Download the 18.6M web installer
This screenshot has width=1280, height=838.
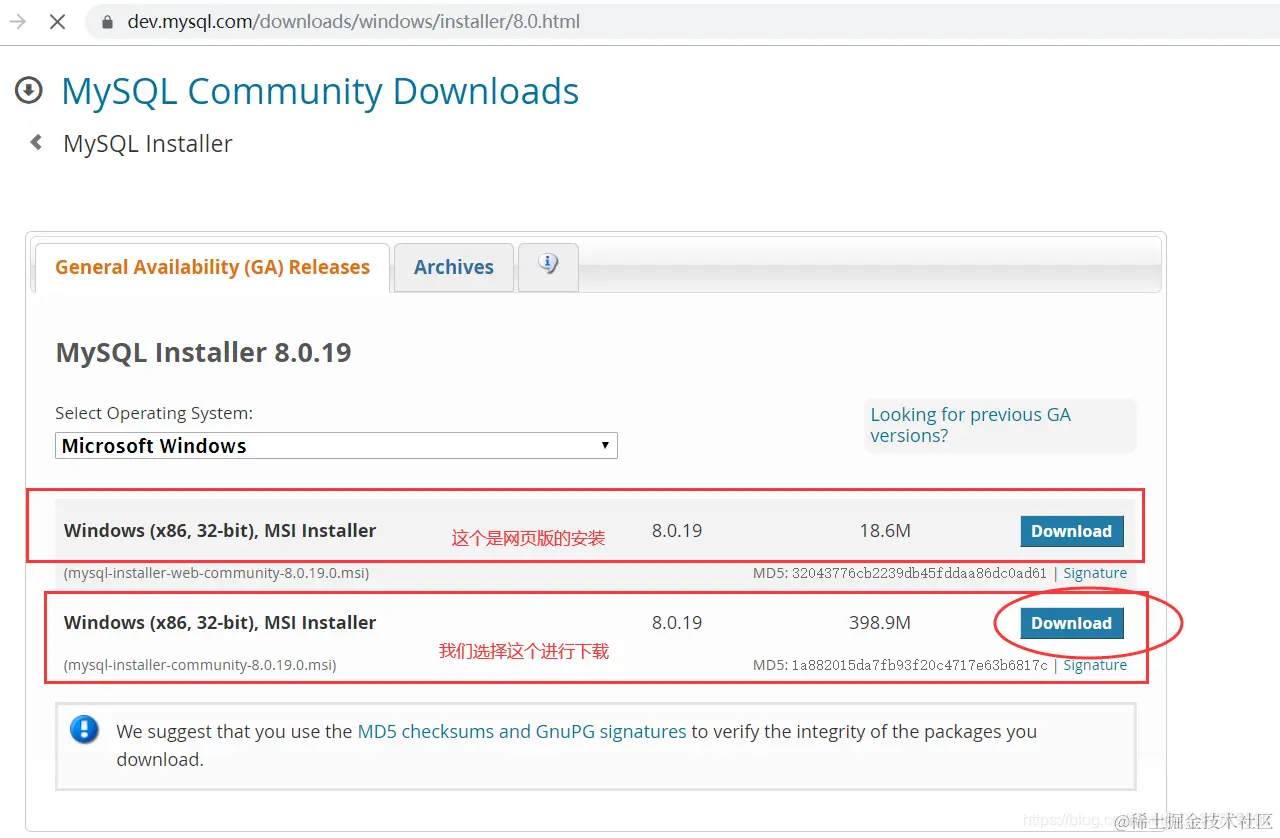(x=1072, y=531)
